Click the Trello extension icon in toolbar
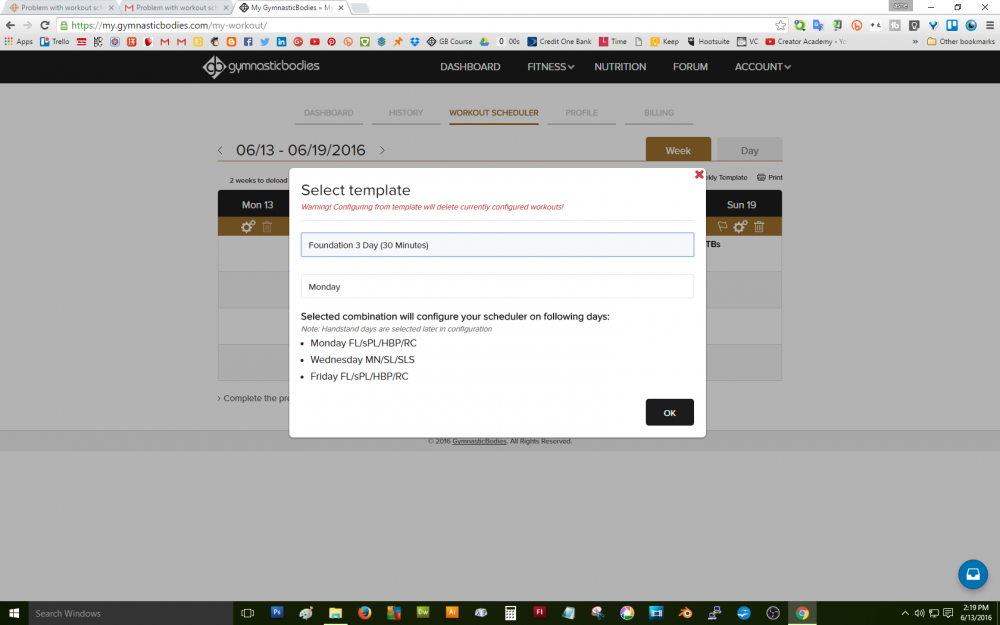1000x625 pixels. click(952, 26)
